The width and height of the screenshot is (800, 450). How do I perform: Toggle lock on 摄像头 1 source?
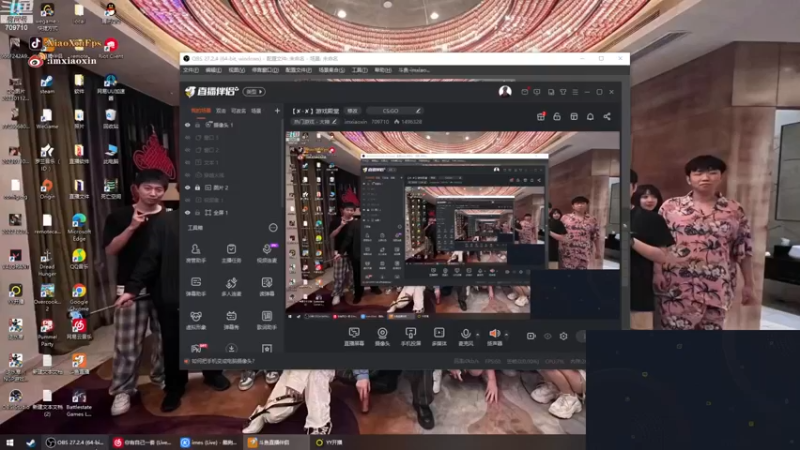198,125
